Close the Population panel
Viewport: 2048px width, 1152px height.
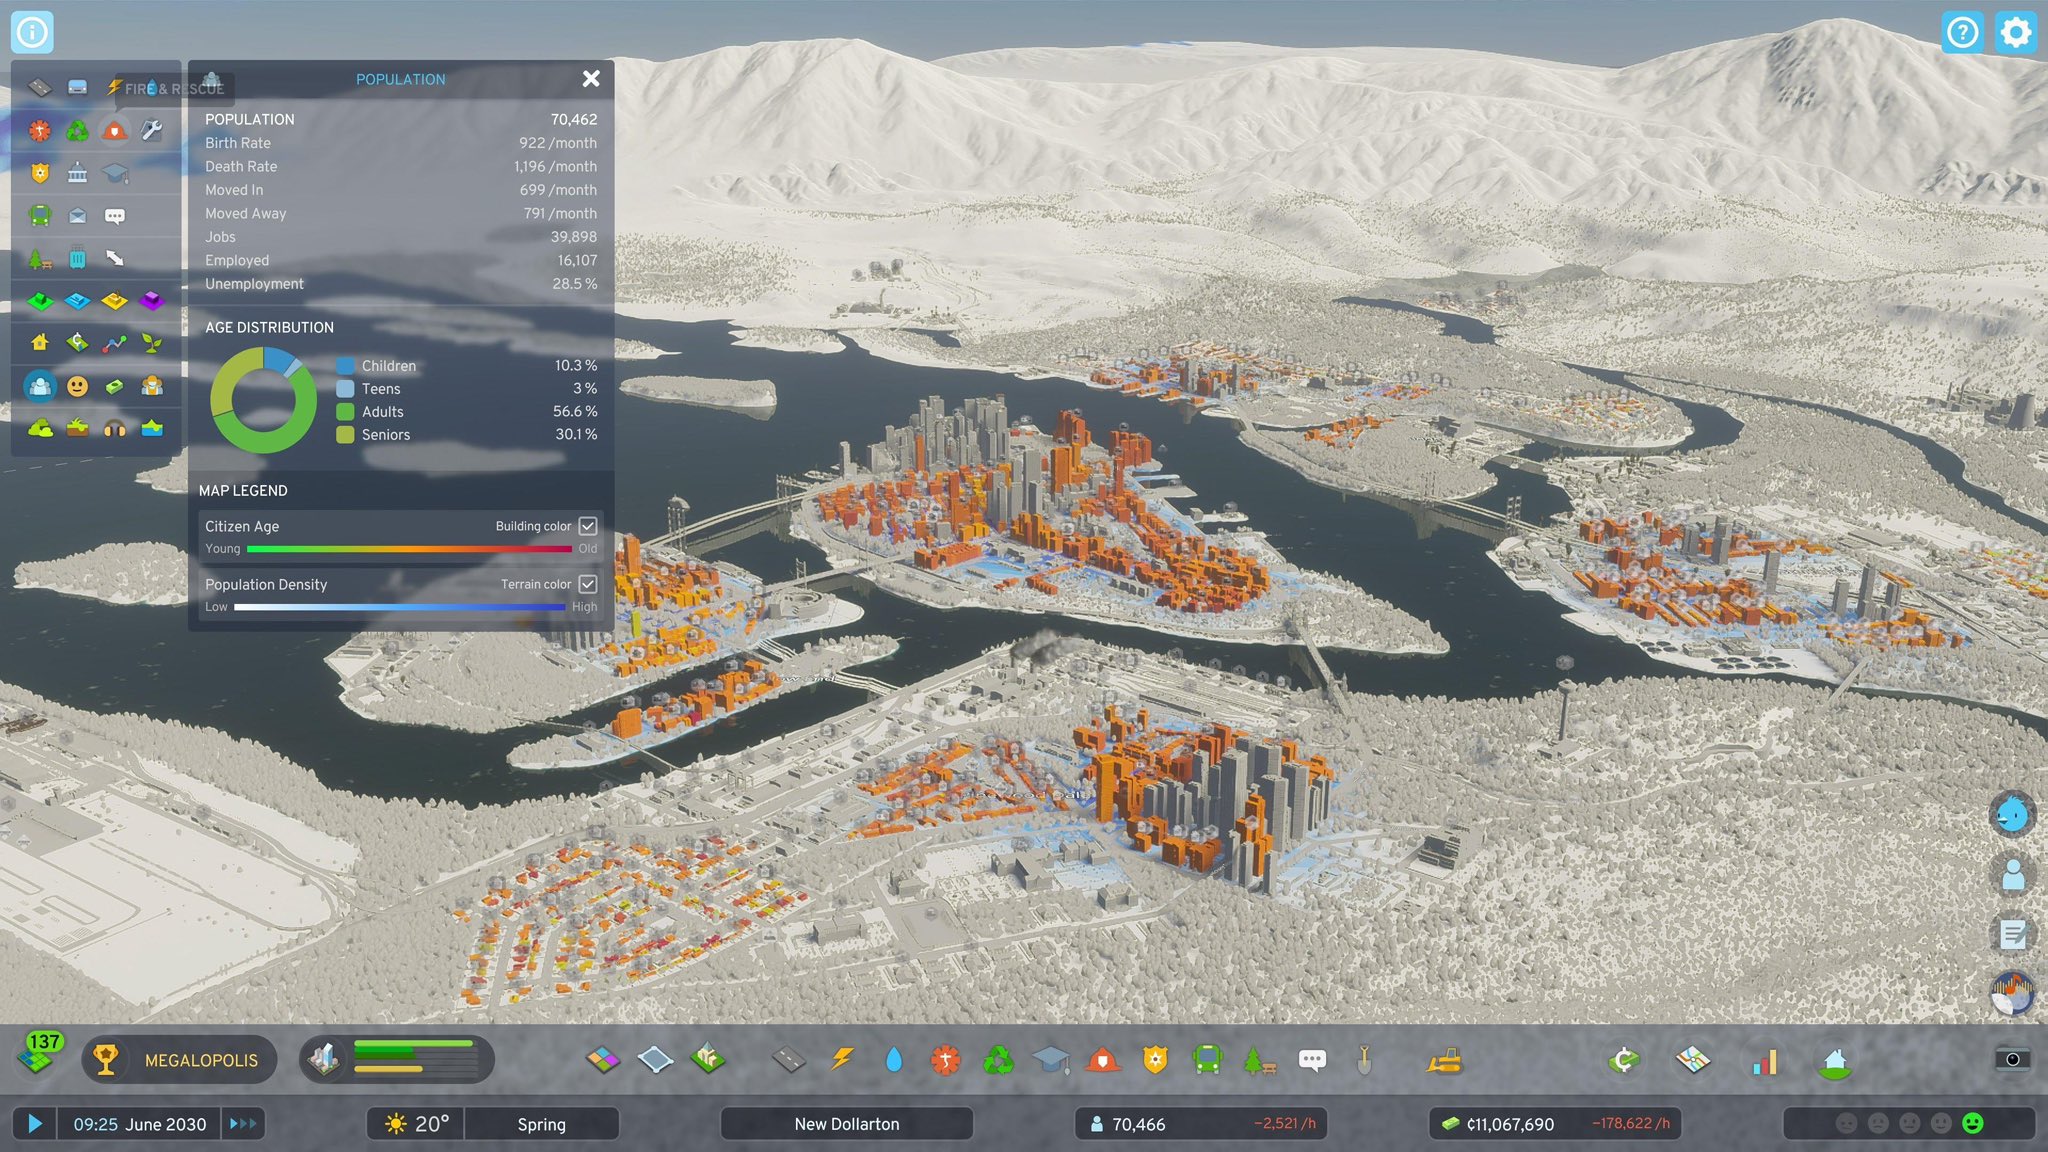pos(591,79)
